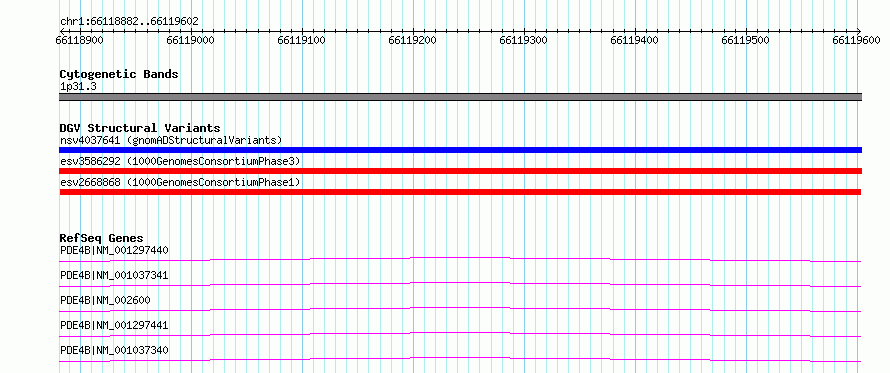Viewport: 890px width, 373px height.
Task: Click the gray 1p31.3 cytogenetic band
Action: coord(460,97)
